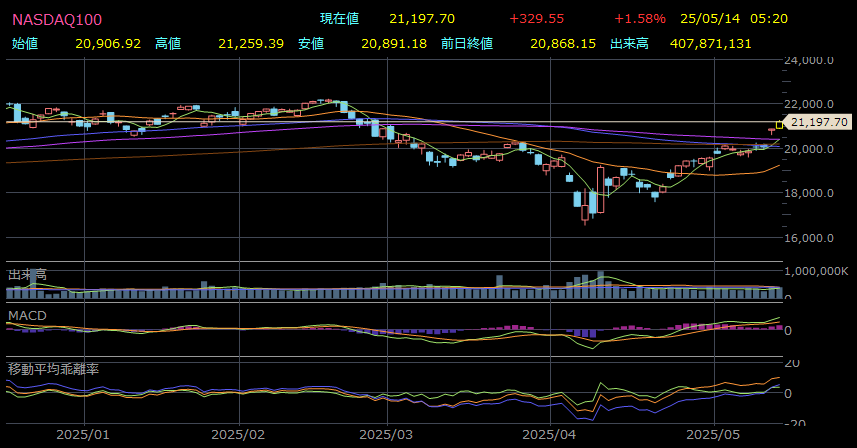Viewport: 857px width, 448px height.
Task: Click the 出来高 label in the header
Action: [629, 44]
